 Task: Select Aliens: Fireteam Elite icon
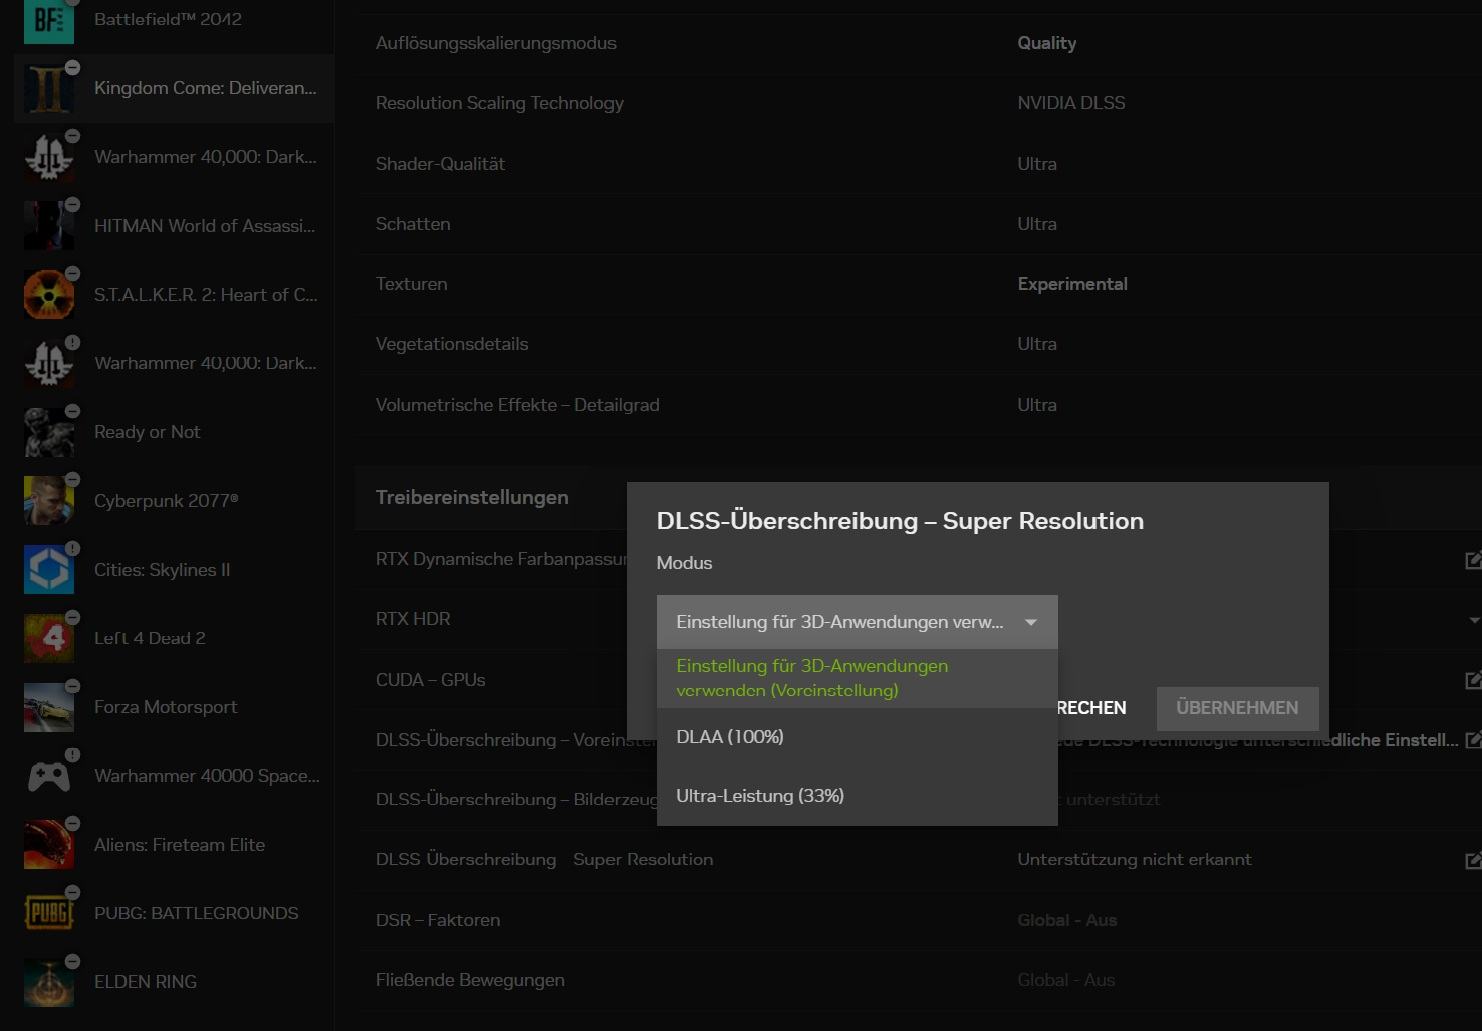pos(48,845)
